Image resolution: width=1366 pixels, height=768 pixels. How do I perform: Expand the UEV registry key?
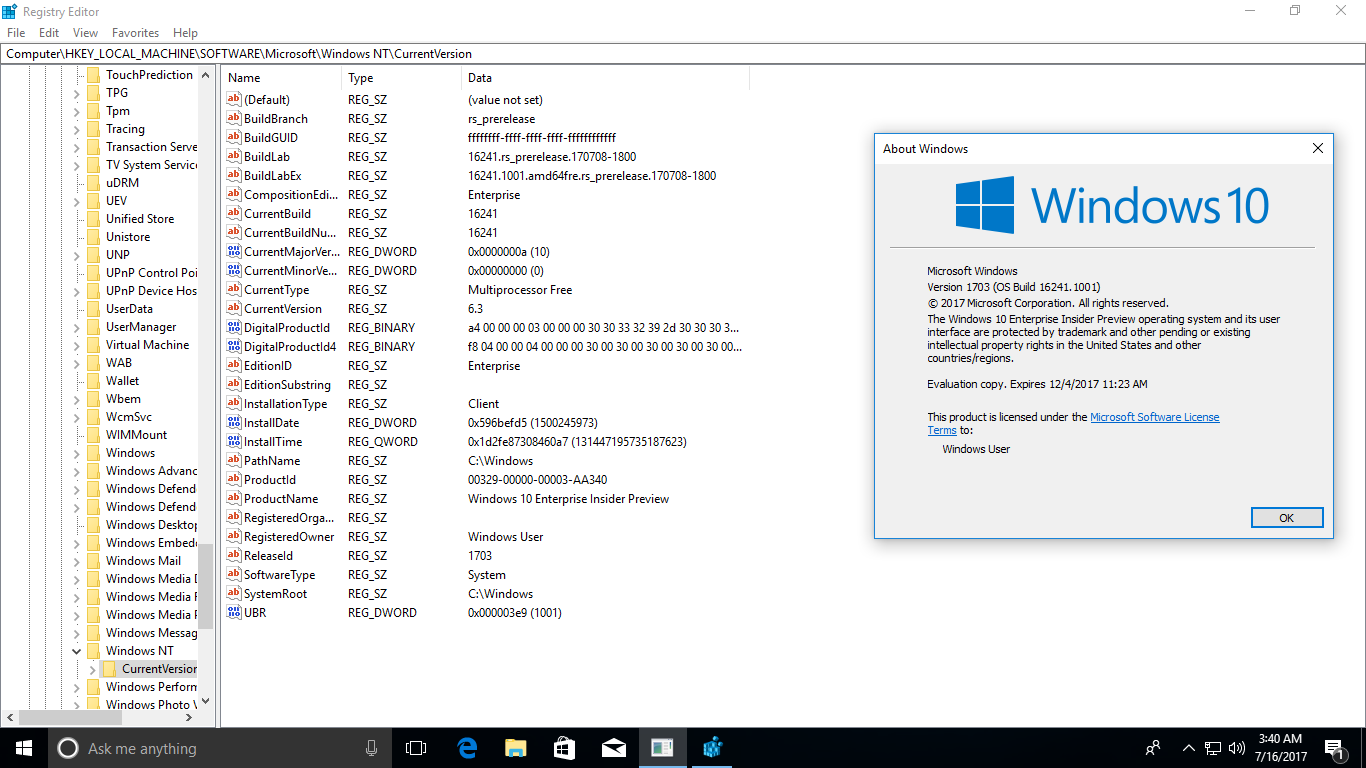76,201
